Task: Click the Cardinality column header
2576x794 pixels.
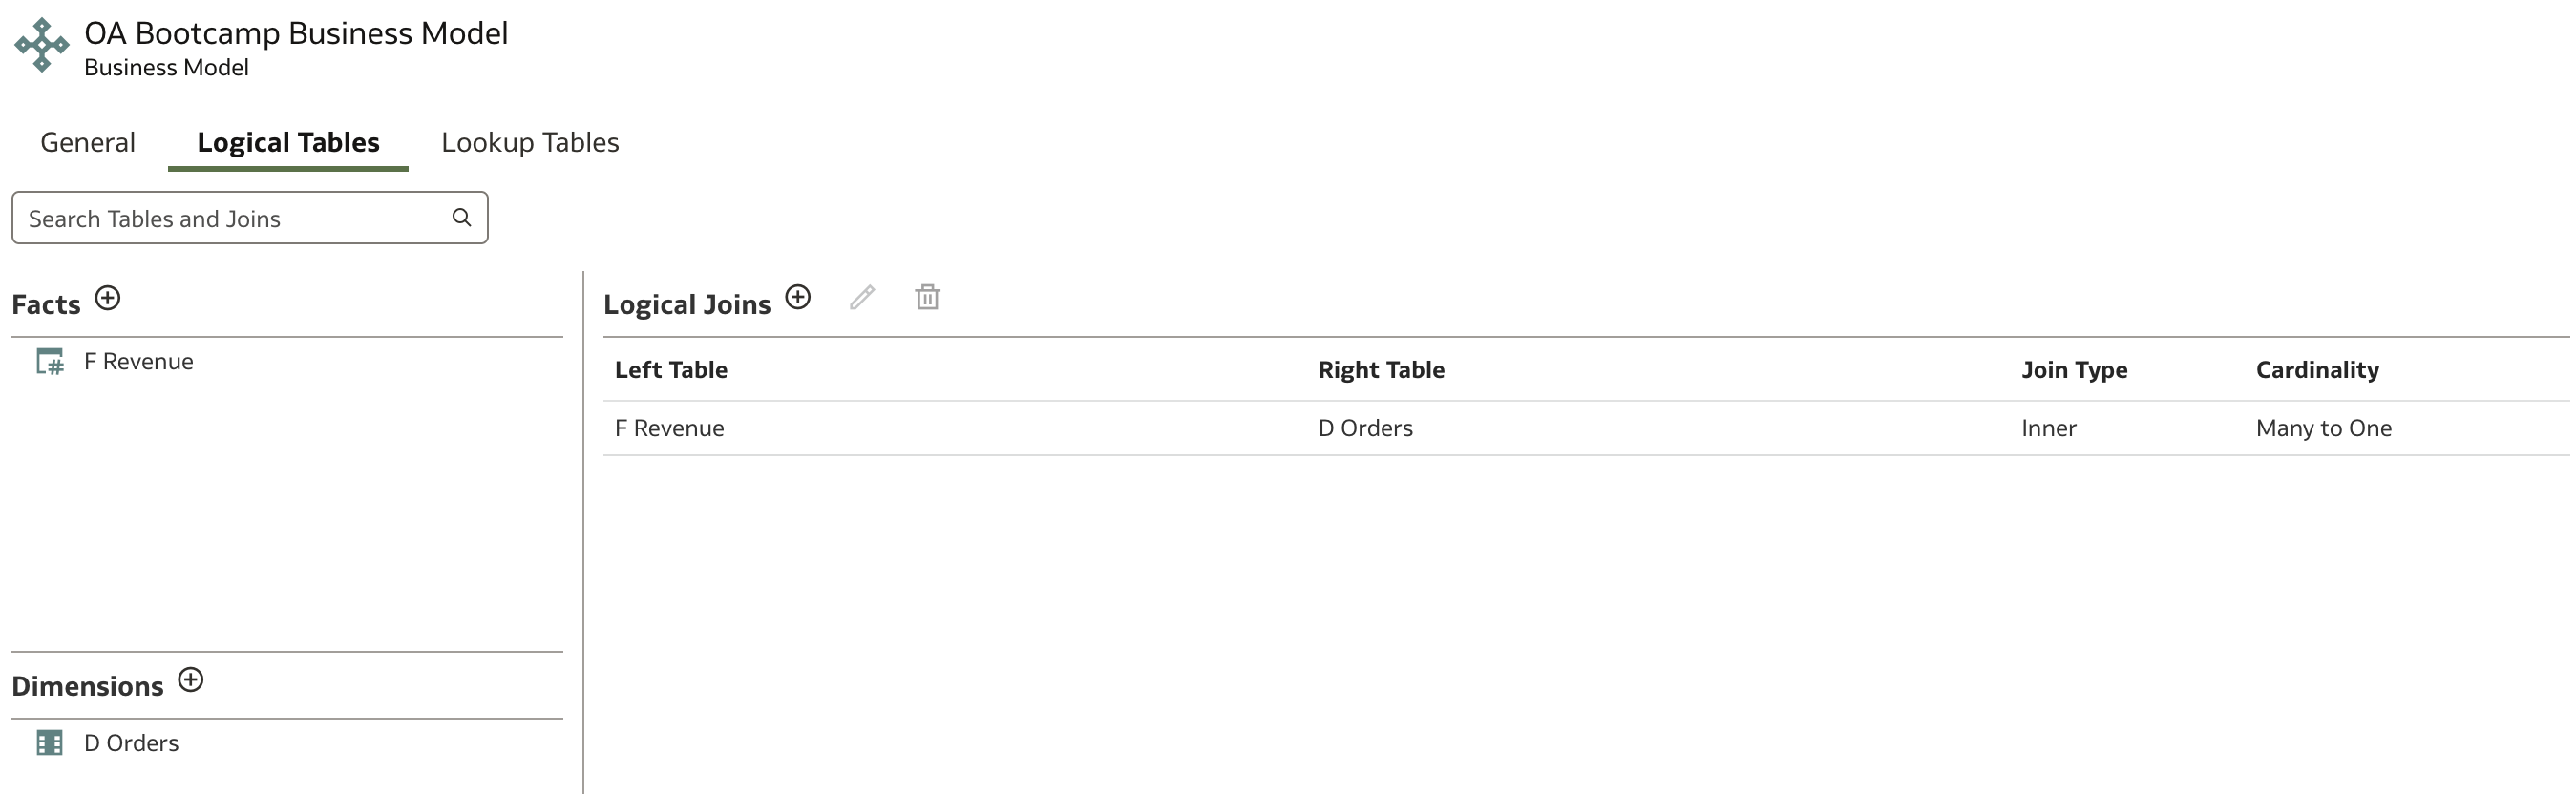Action: [x=2317, y=370]
